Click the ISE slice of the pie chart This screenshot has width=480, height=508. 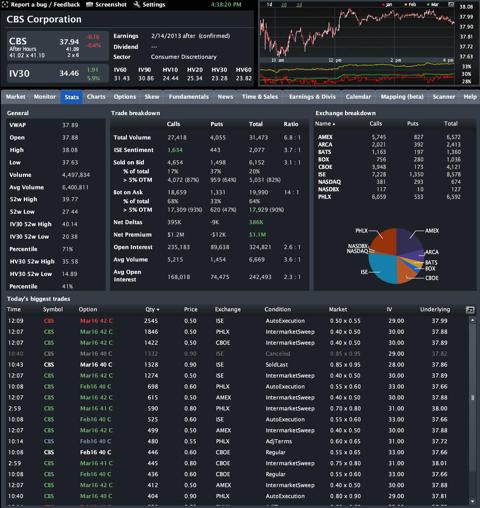point(383,268)
